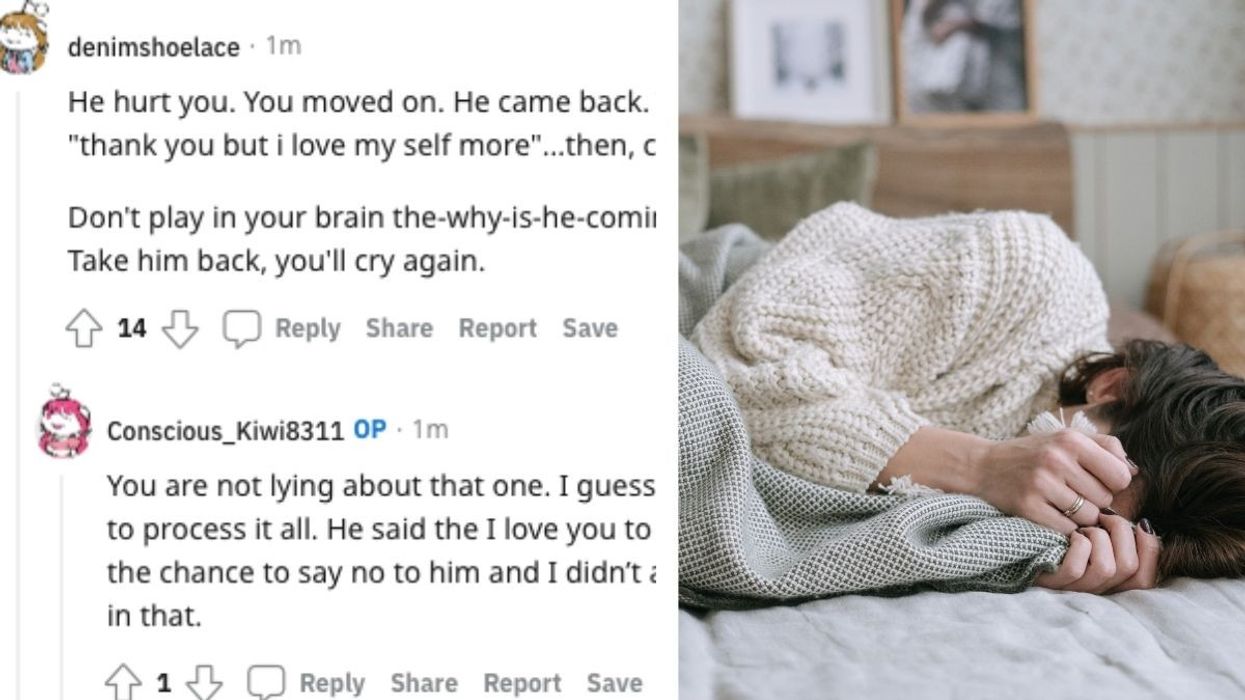Share Conscious_Kiwi8311's reply
This screenshot has height=700, width=1245.
(423, 682)
